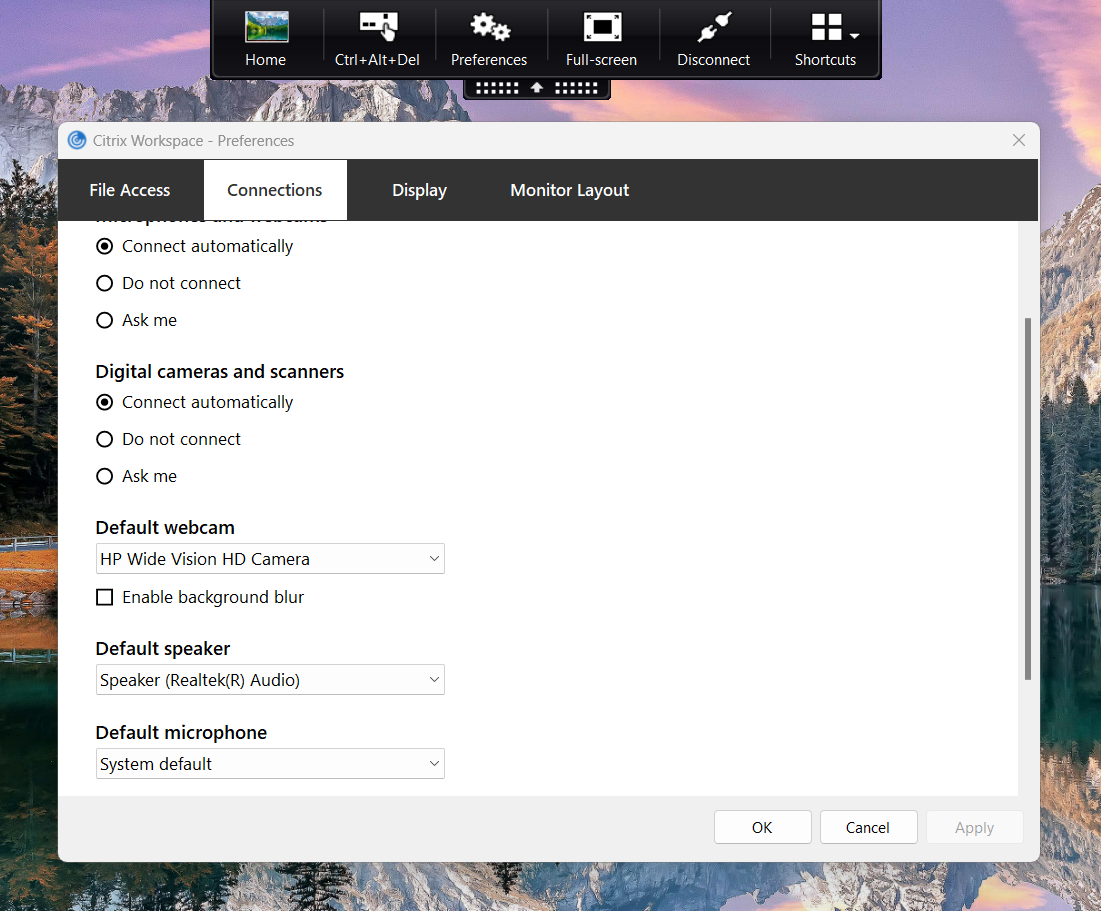Click the vertical scrollbar in preferences

tap(1027, 499)
